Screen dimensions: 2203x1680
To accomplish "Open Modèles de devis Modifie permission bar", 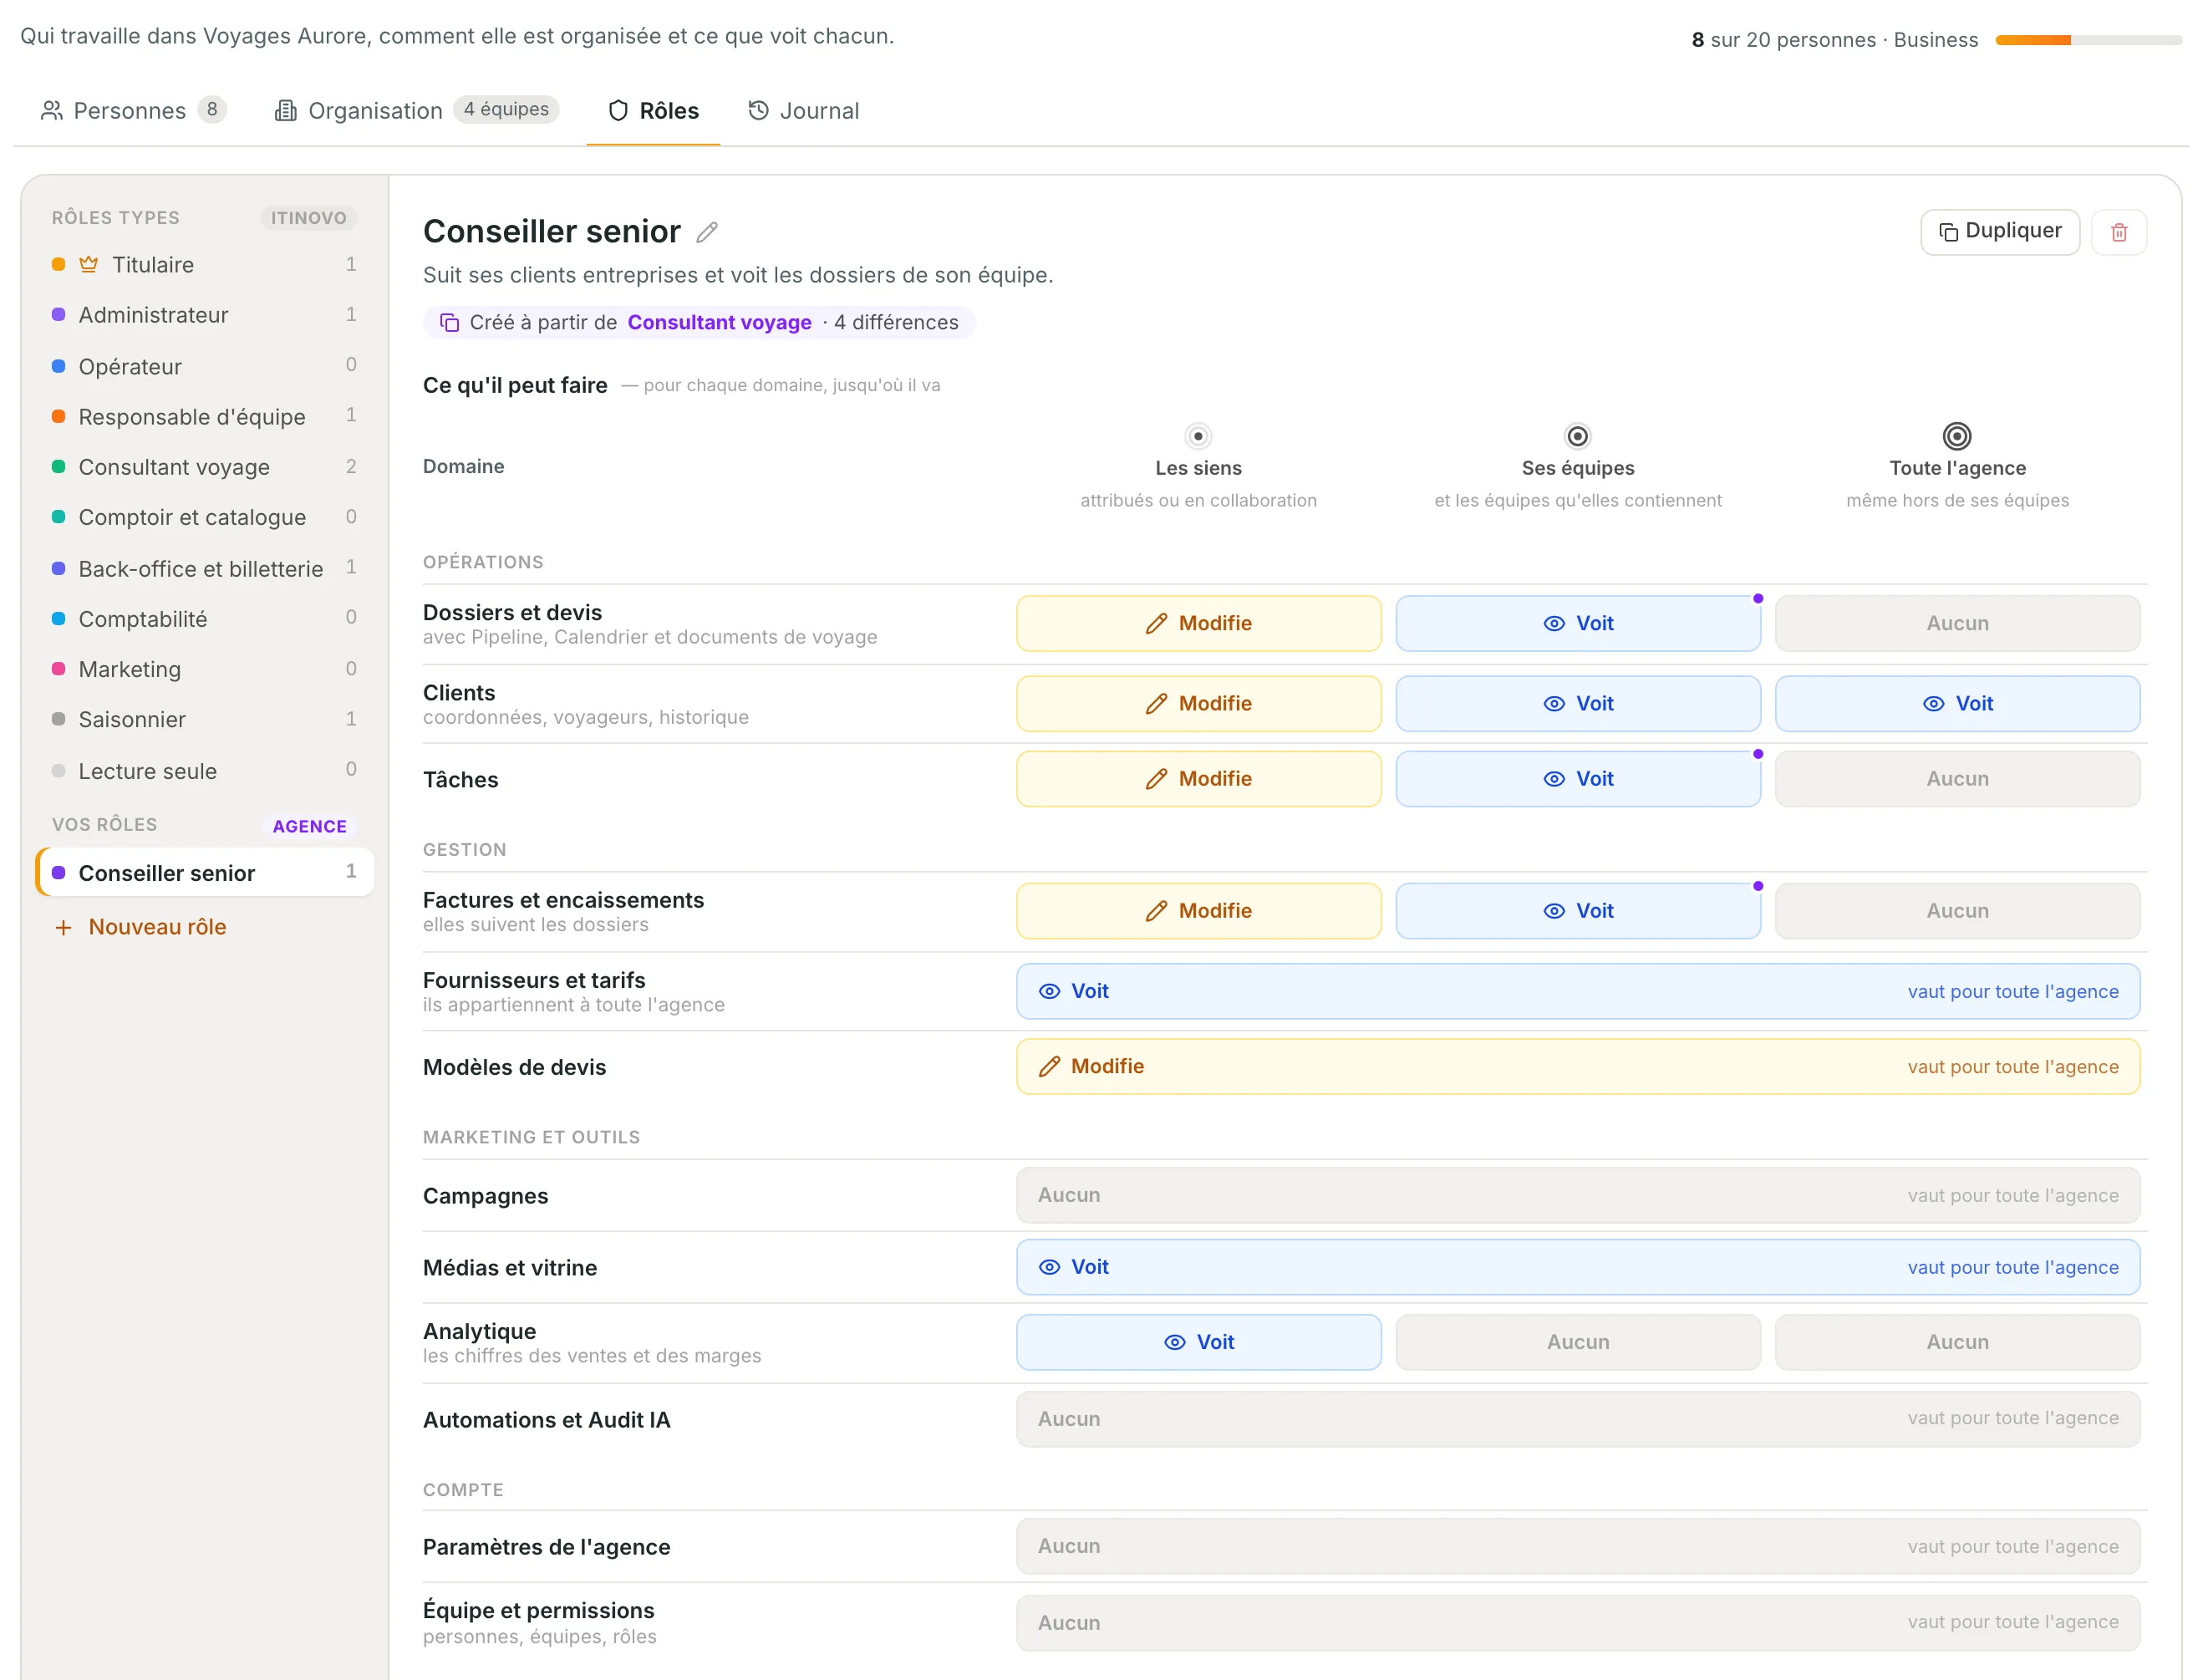I will pos(1578,1066).
